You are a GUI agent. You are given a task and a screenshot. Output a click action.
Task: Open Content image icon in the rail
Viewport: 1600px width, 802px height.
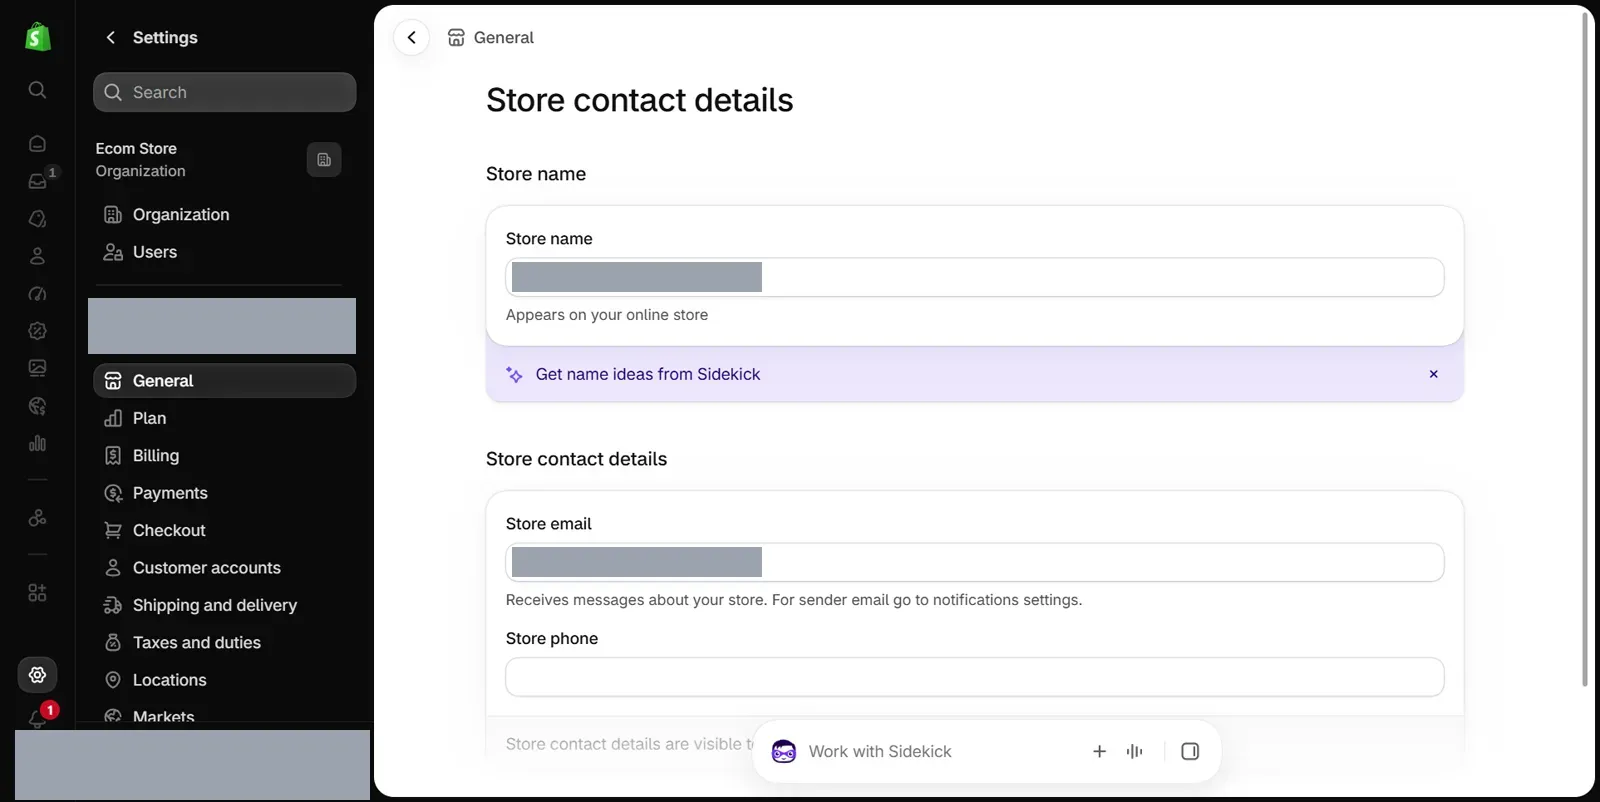click(x=37, y=368)
